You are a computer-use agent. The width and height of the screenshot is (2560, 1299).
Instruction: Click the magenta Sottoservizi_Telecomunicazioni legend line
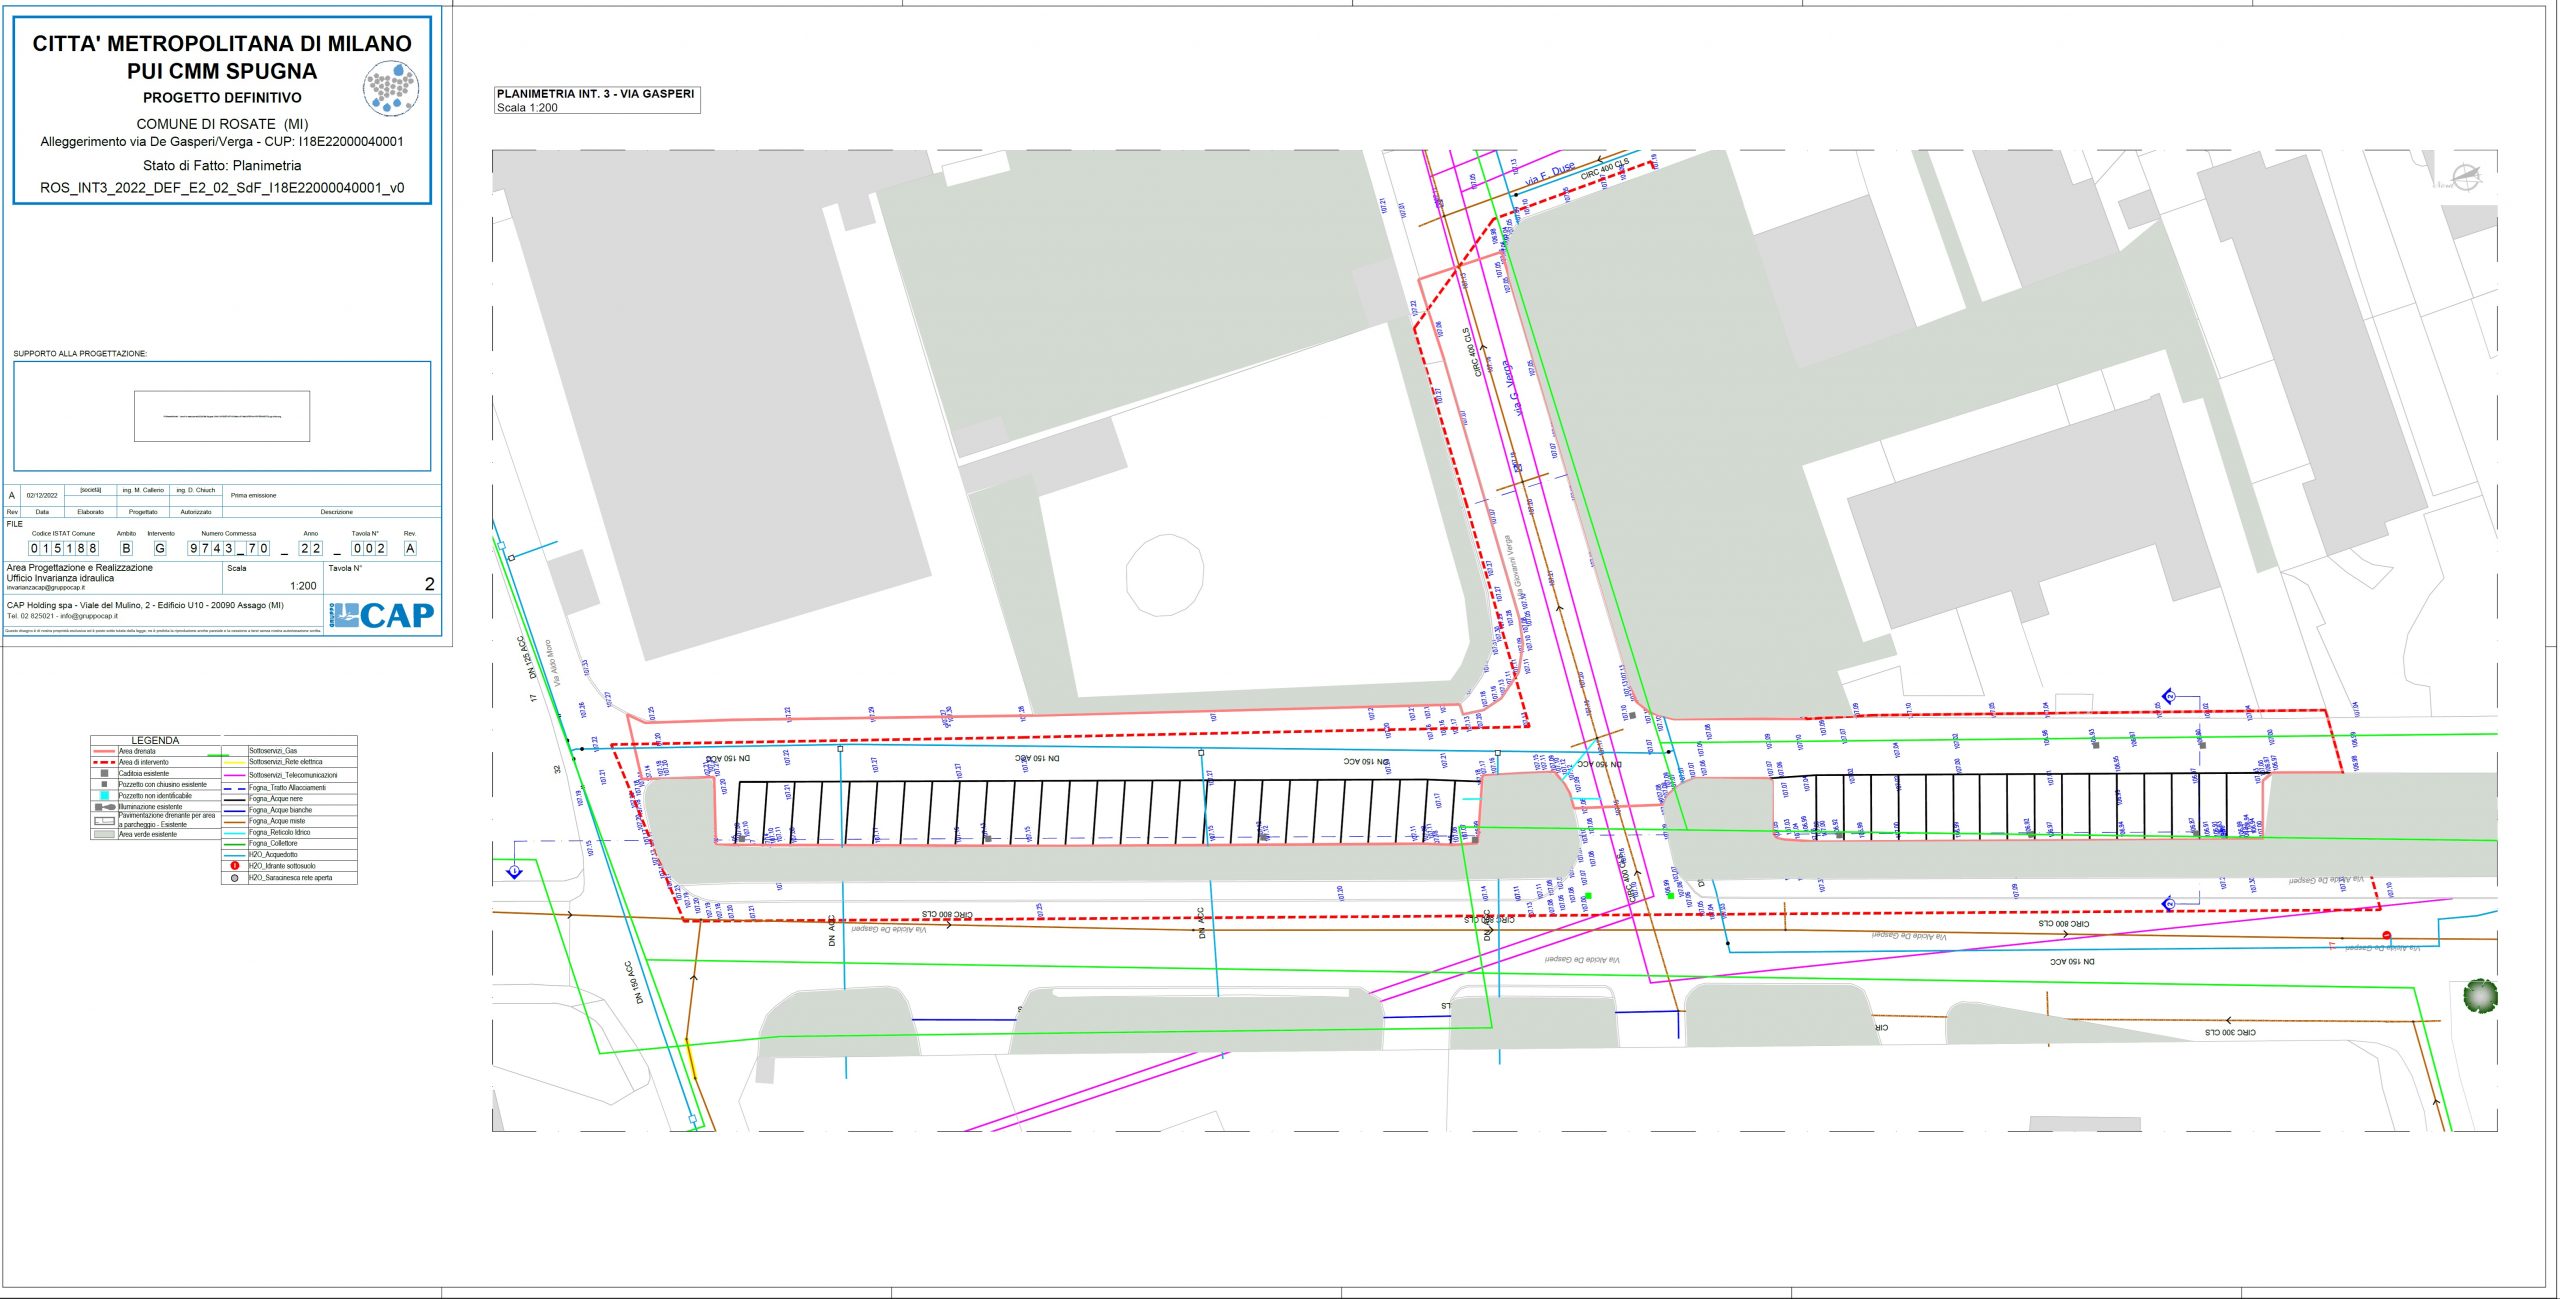[x=235, y=775]
